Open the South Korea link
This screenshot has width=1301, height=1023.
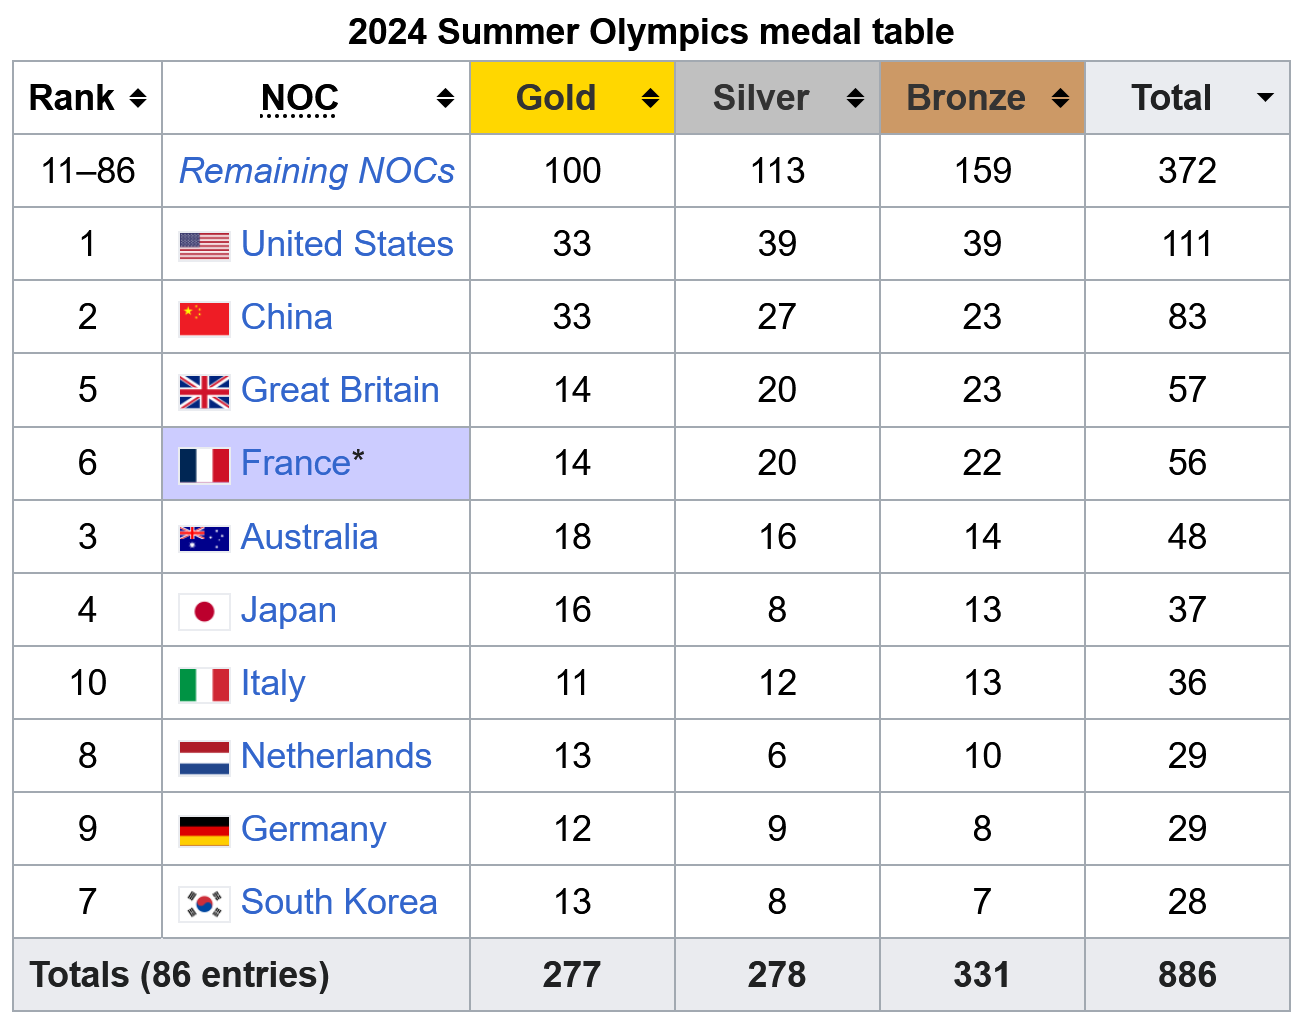339,902
